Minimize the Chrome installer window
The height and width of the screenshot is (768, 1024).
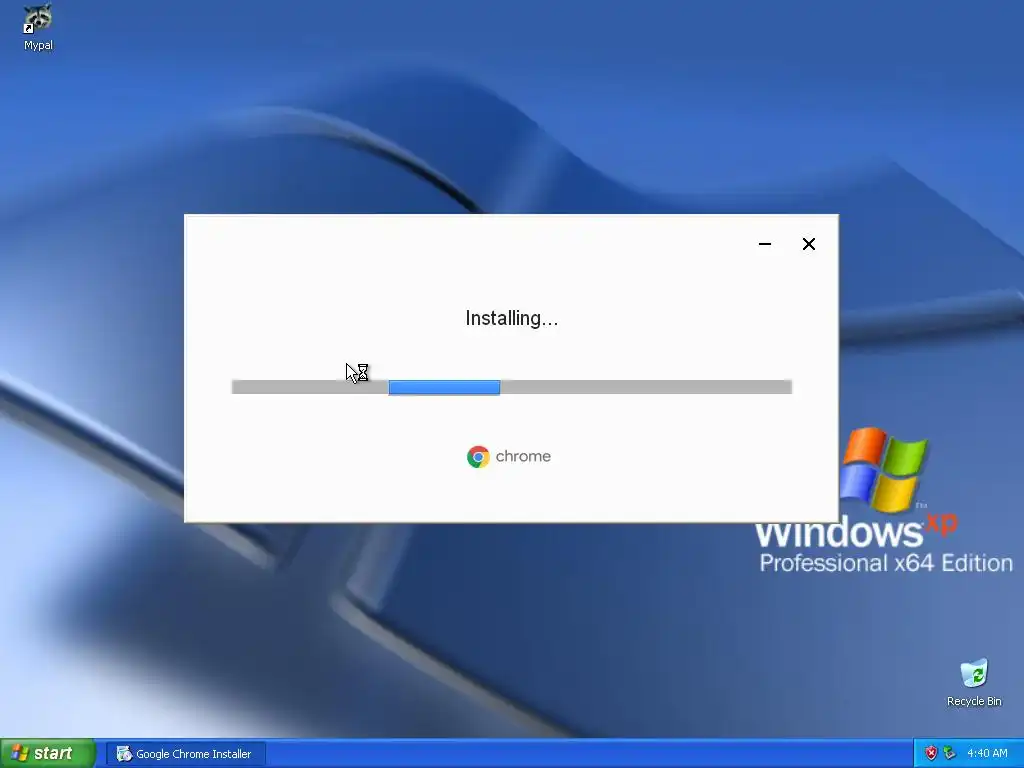(765, 244)
